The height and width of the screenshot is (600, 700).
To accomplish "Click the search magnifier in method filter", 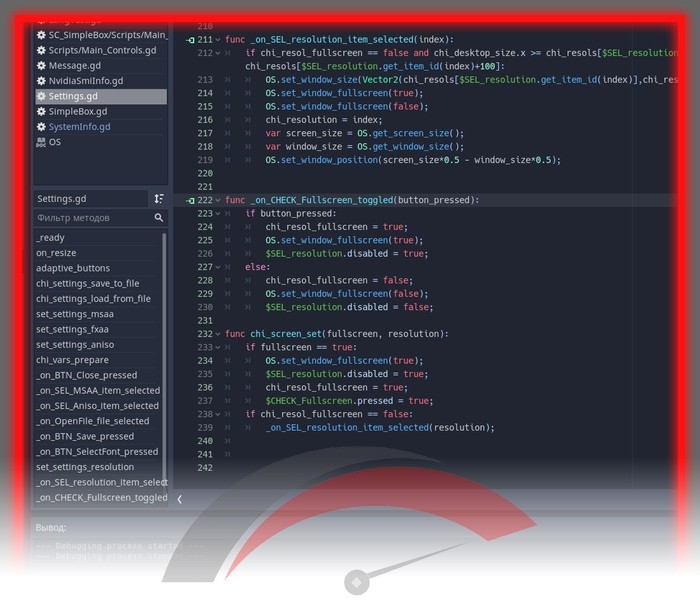I will point(158,217).
